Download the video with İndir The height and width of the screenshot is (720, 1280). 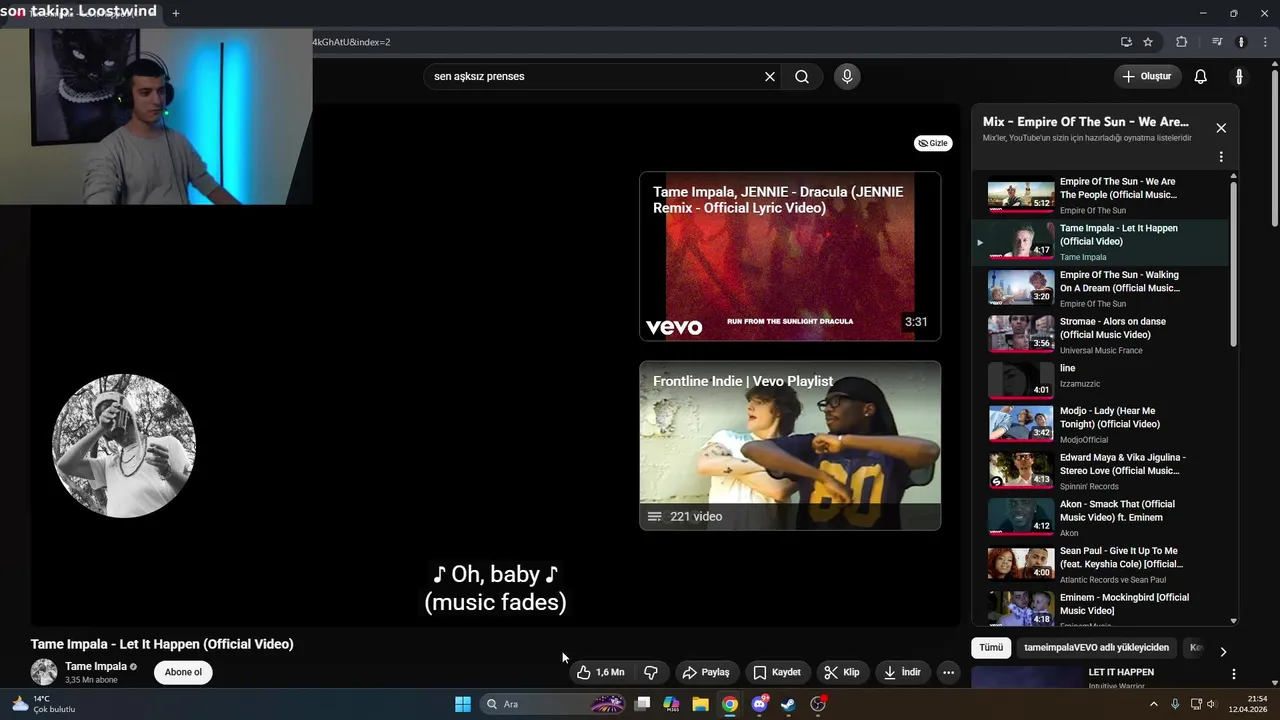pyautogui.click(x=902, y=672)
